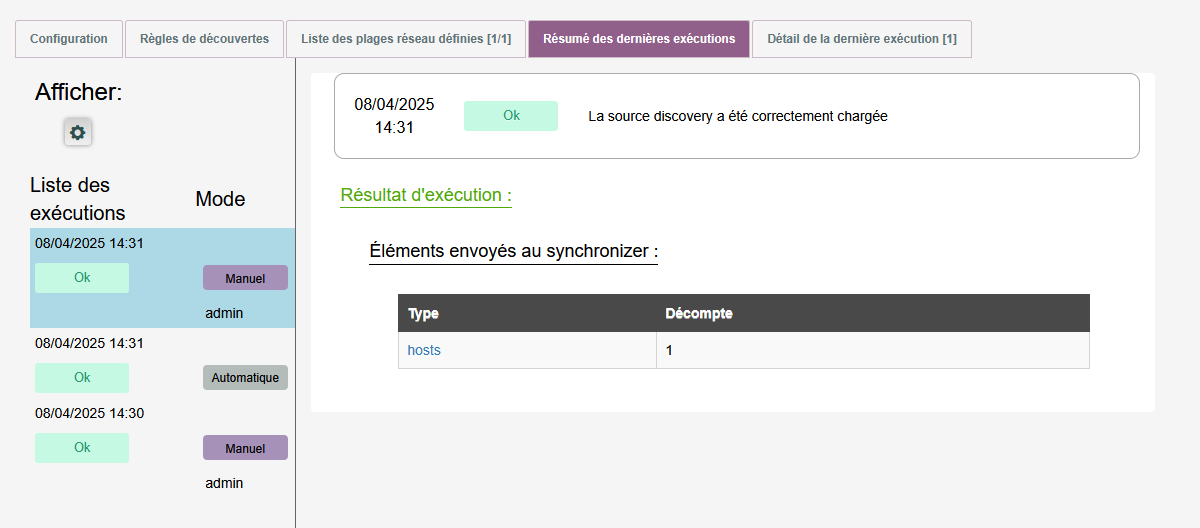Select the Automatique mode badge
This screenshot has height=528, width=1200.
coord(245,378)
